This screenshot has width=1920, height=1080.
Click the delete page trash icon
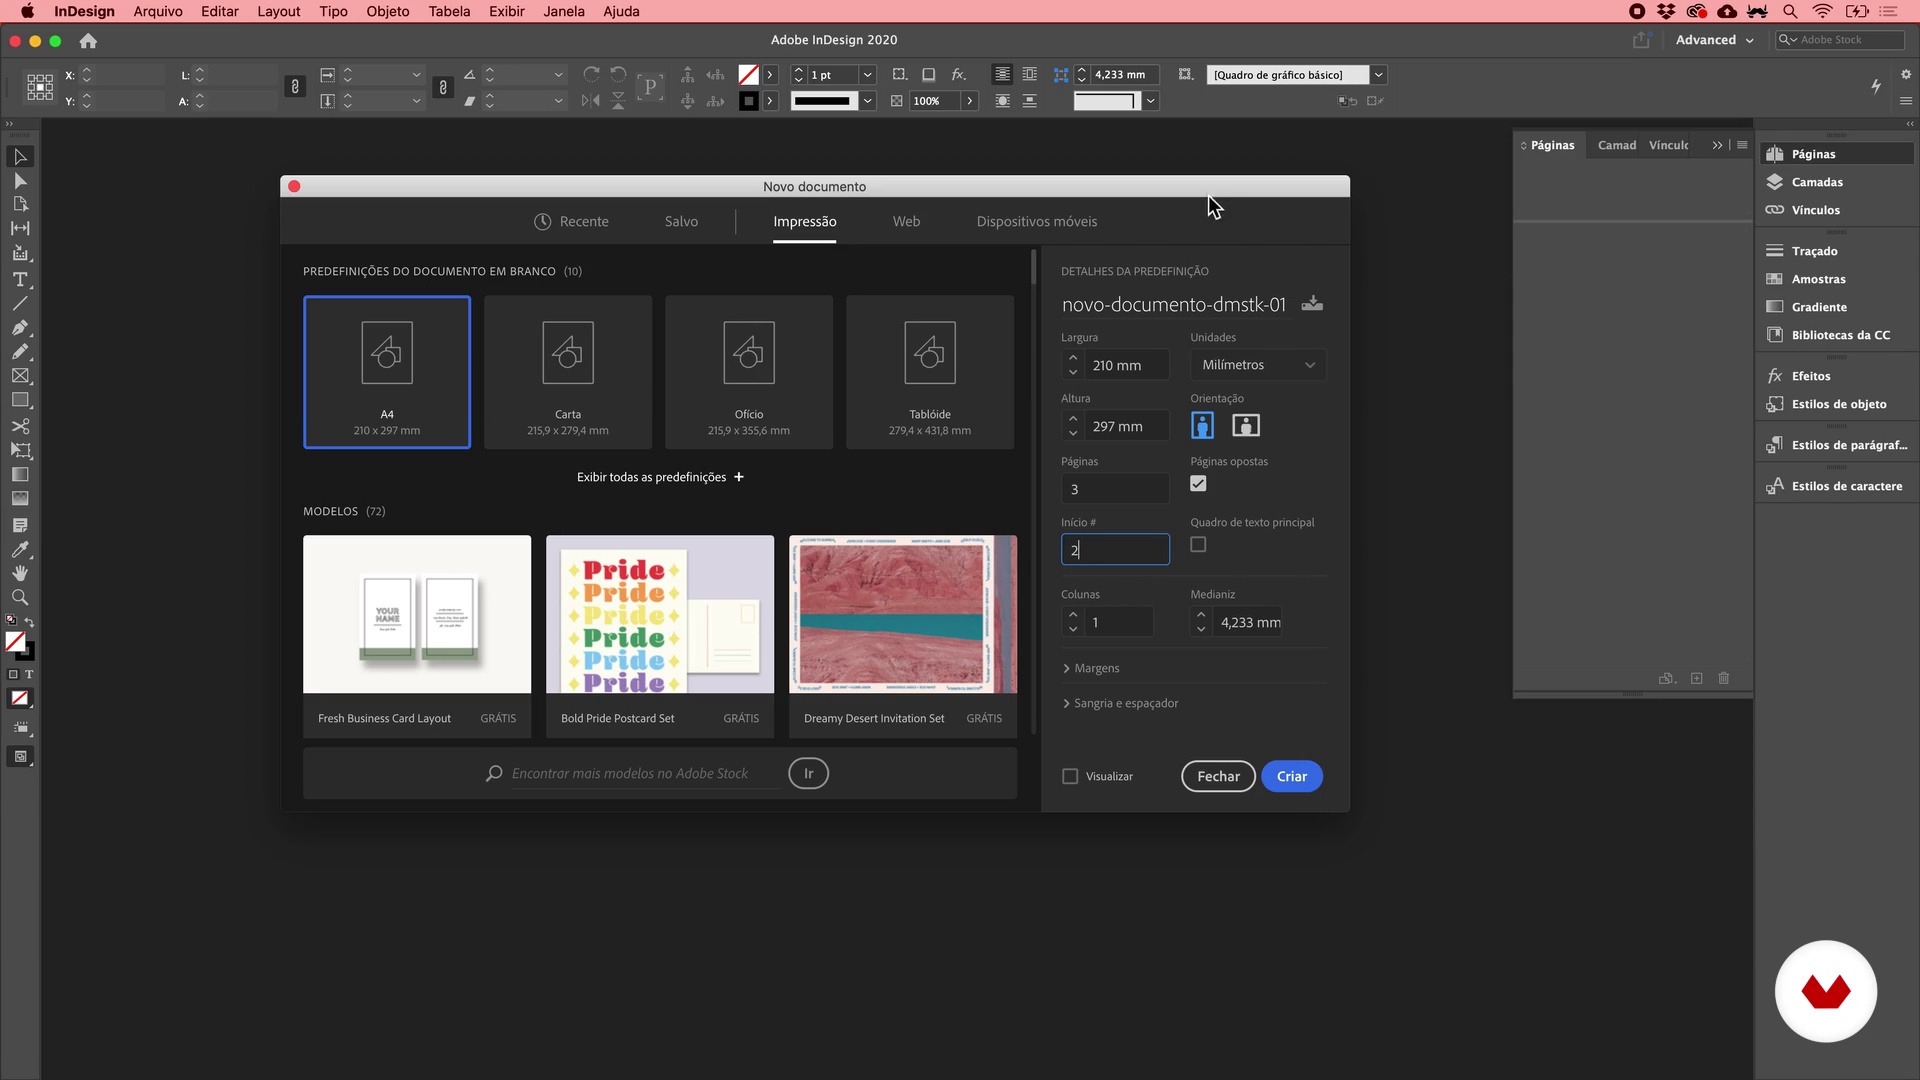click(x=1724, y=678)
